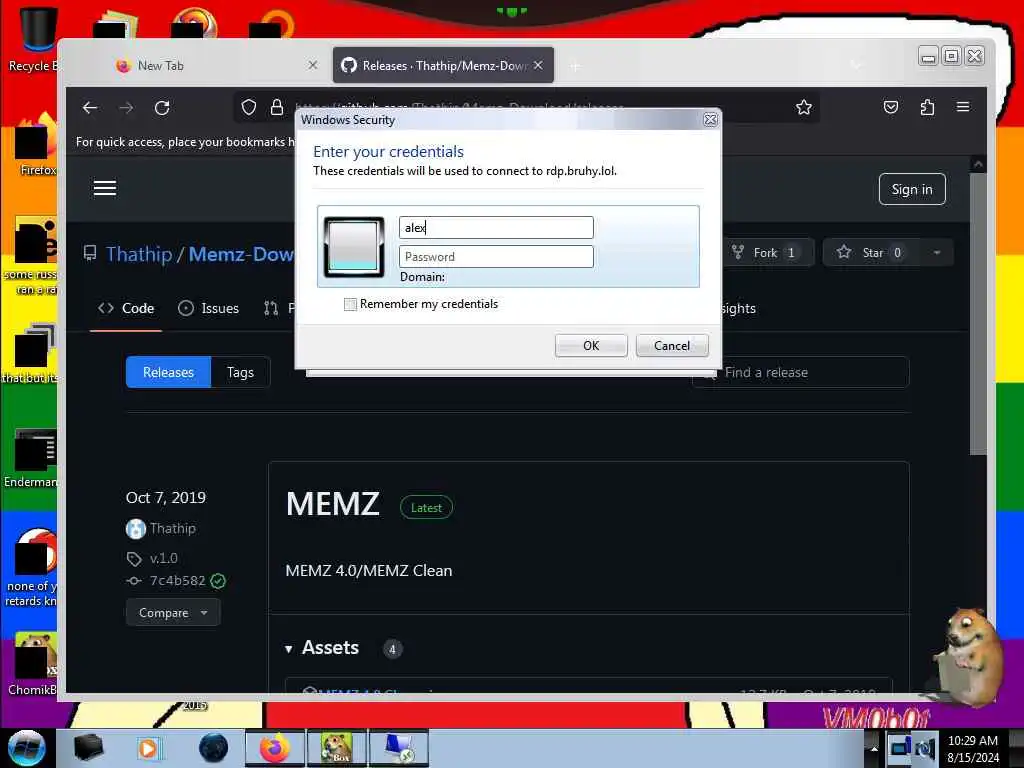Reload the page with the refresh icon
Viewport: 1024px width, 768px height.
point(162,108)
